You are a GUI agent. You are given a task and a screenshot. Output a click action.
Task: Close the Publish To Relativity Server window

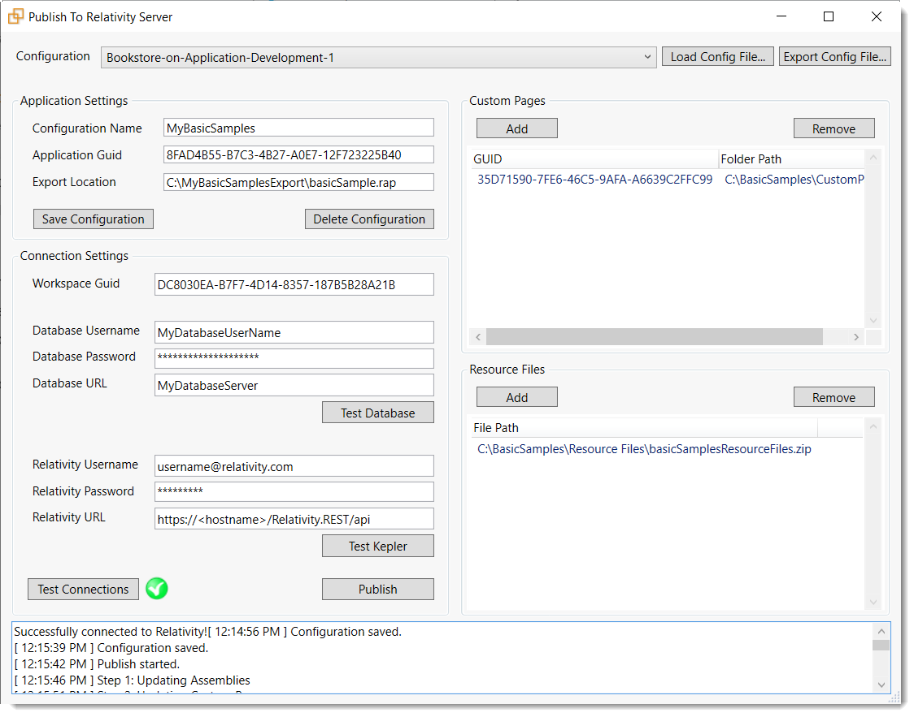click(x=876, y=16)
